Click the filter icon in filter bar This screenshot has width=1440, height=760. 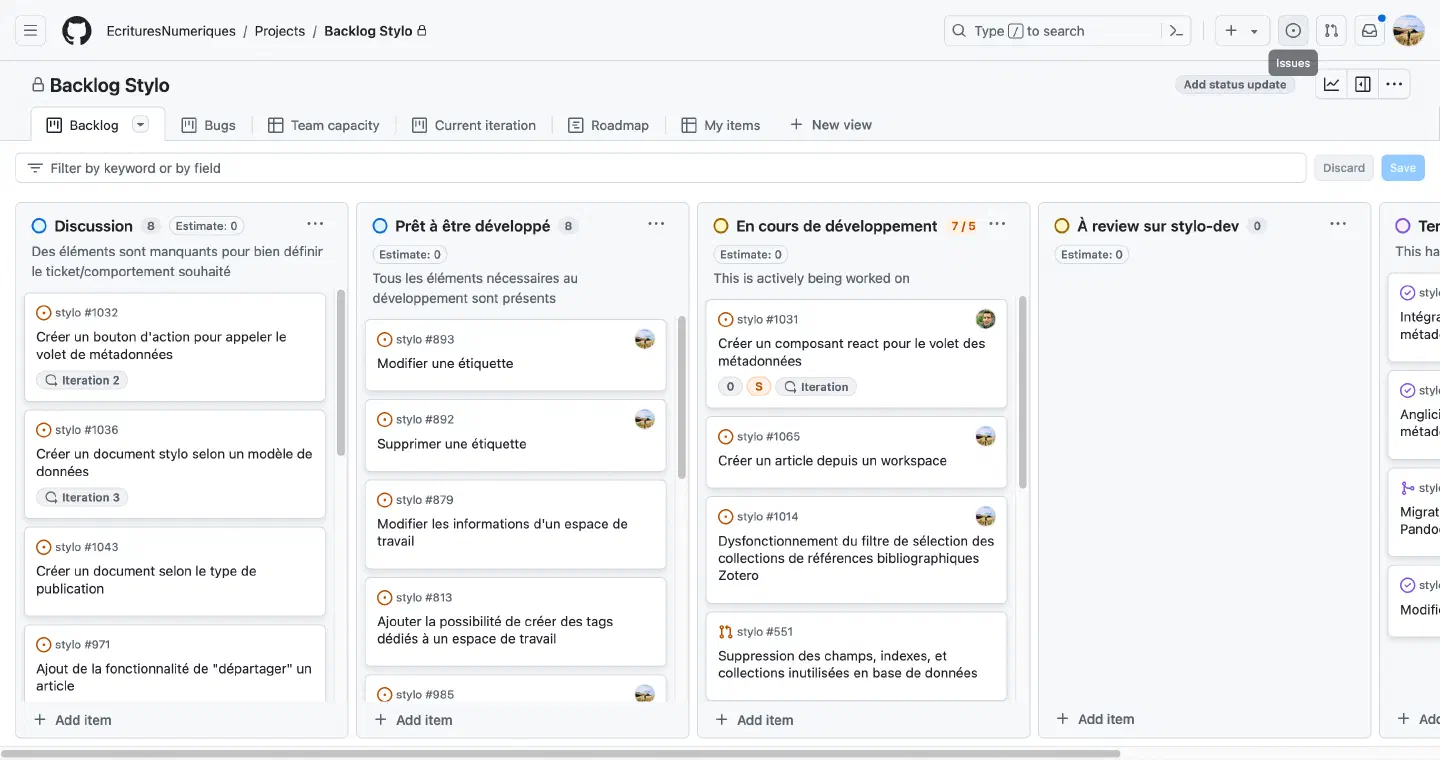tap(35, 168)
